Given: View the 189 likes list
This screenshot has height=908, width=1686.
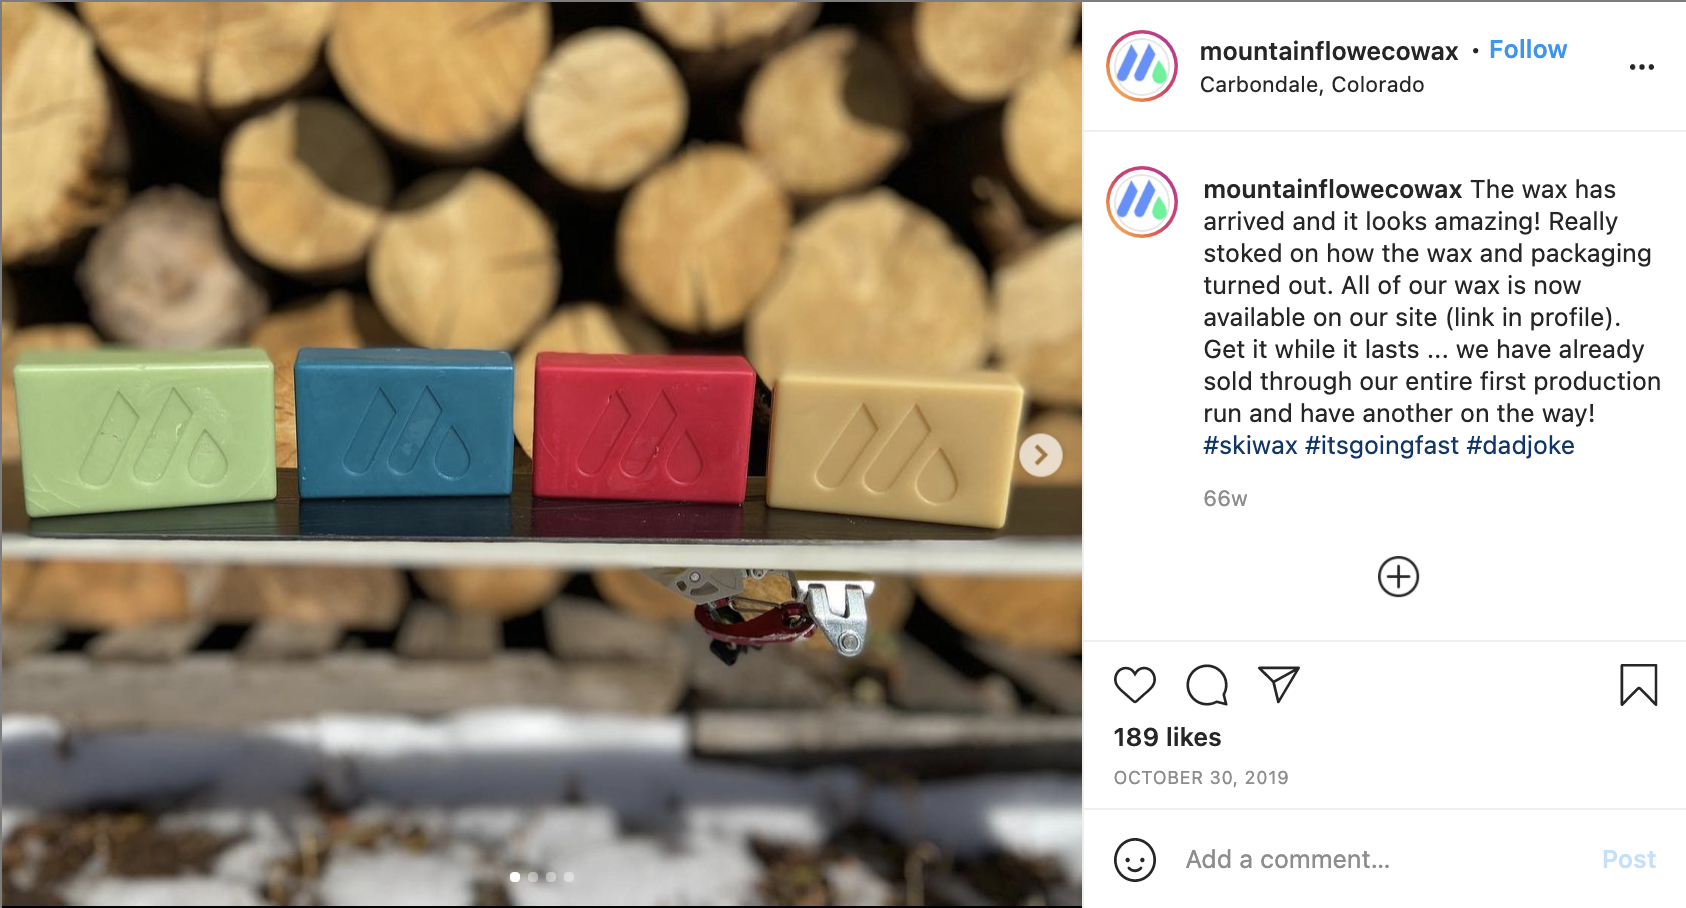Looking at the screenshot, I should click(x=1167, y=737).
